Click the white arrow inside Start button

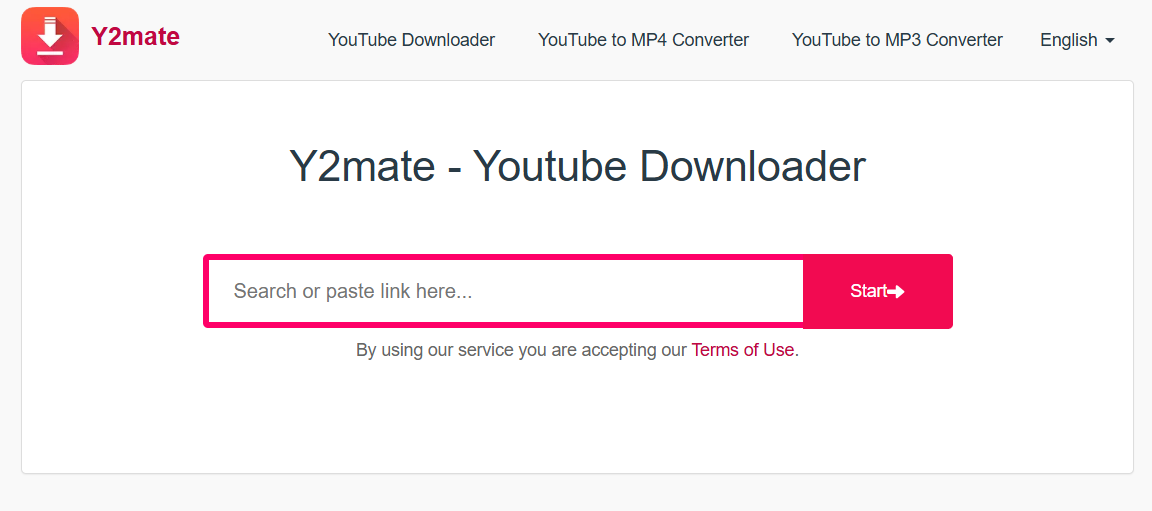pyautogui.click(x=896, y=291)
